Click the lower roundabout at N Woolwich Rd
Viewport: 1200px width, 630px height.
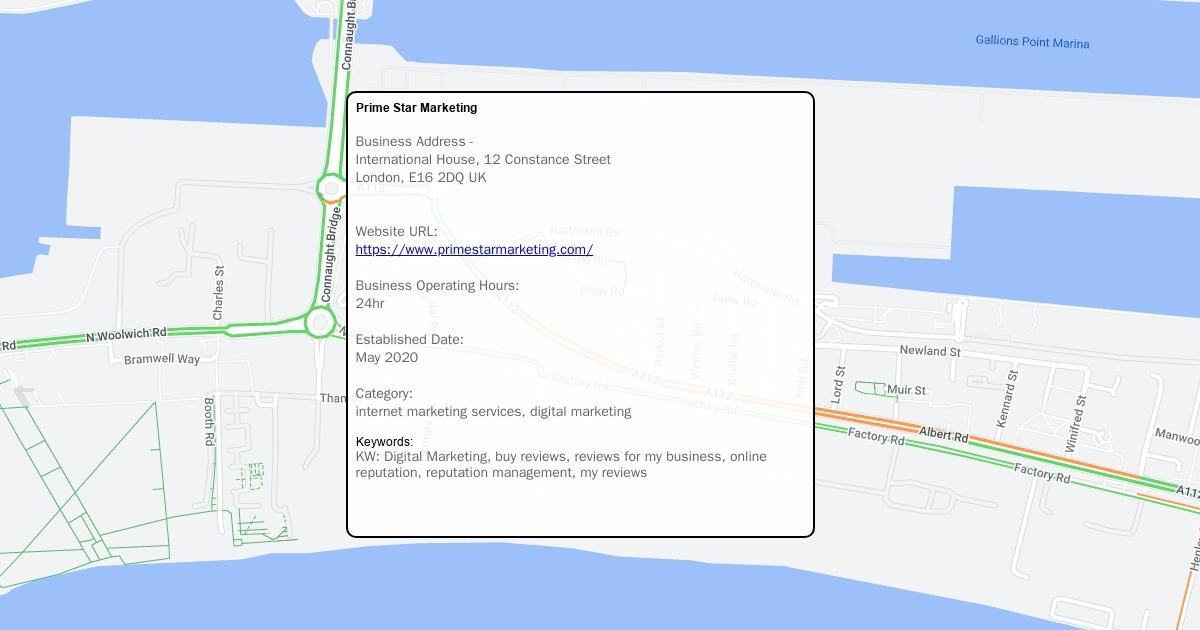coord(319,322)
